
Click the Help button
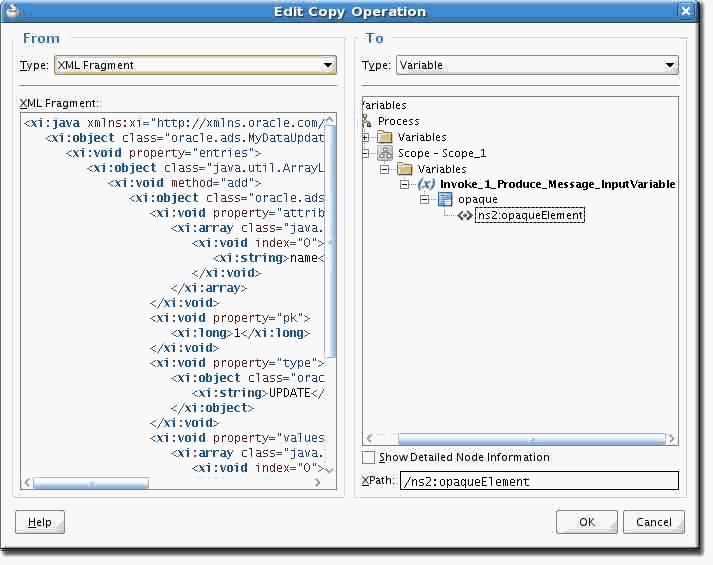pyautogui.click(x=40, y=522)
